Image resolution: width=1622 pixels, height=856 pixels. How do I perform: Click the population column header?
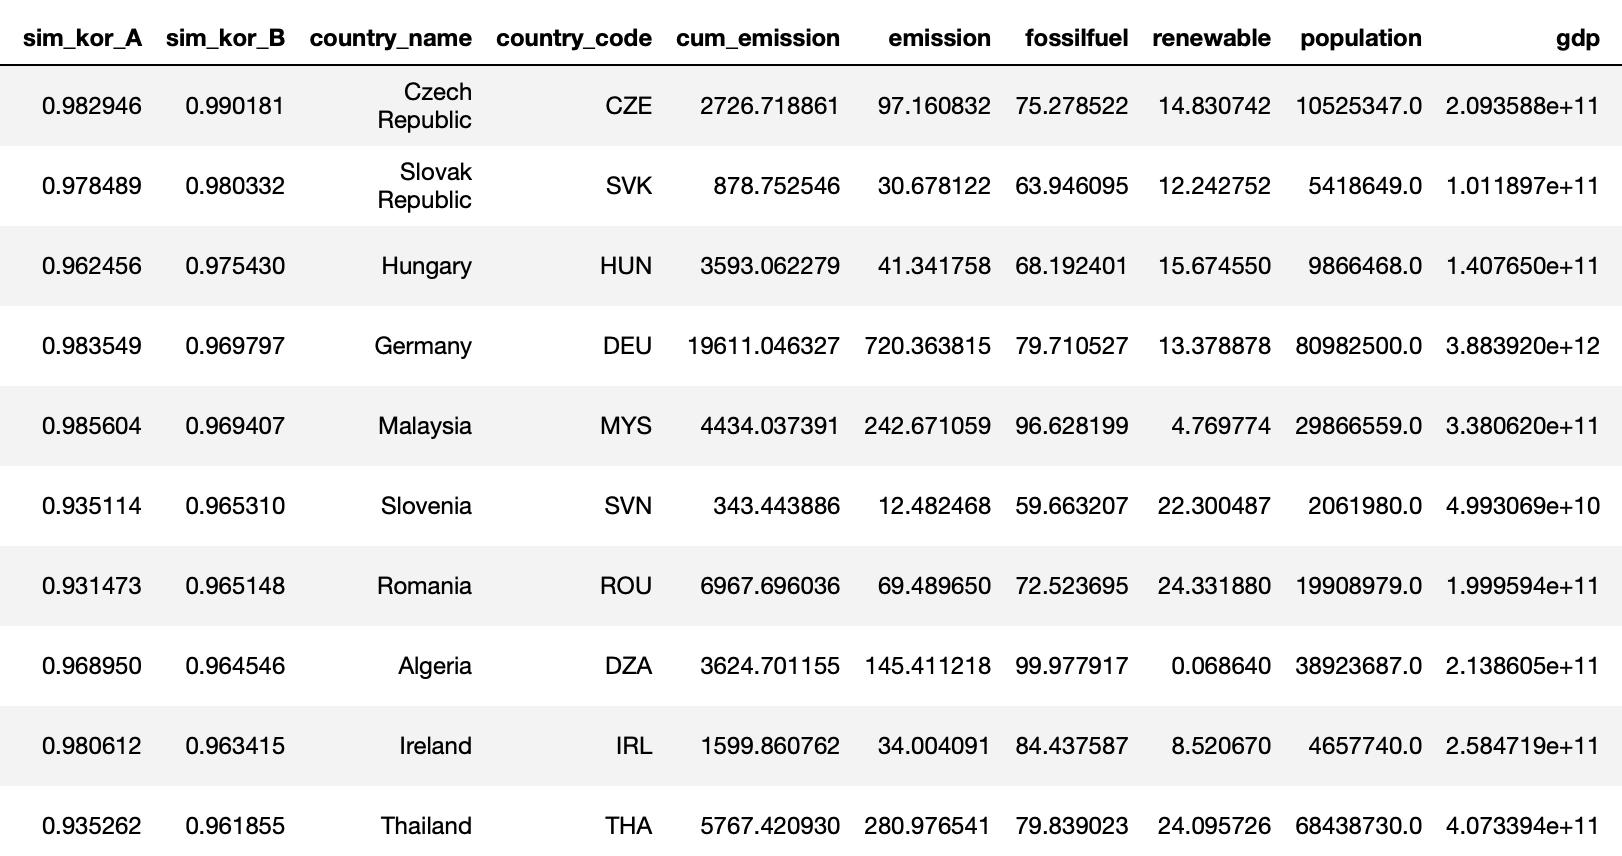click(1360, 38)
